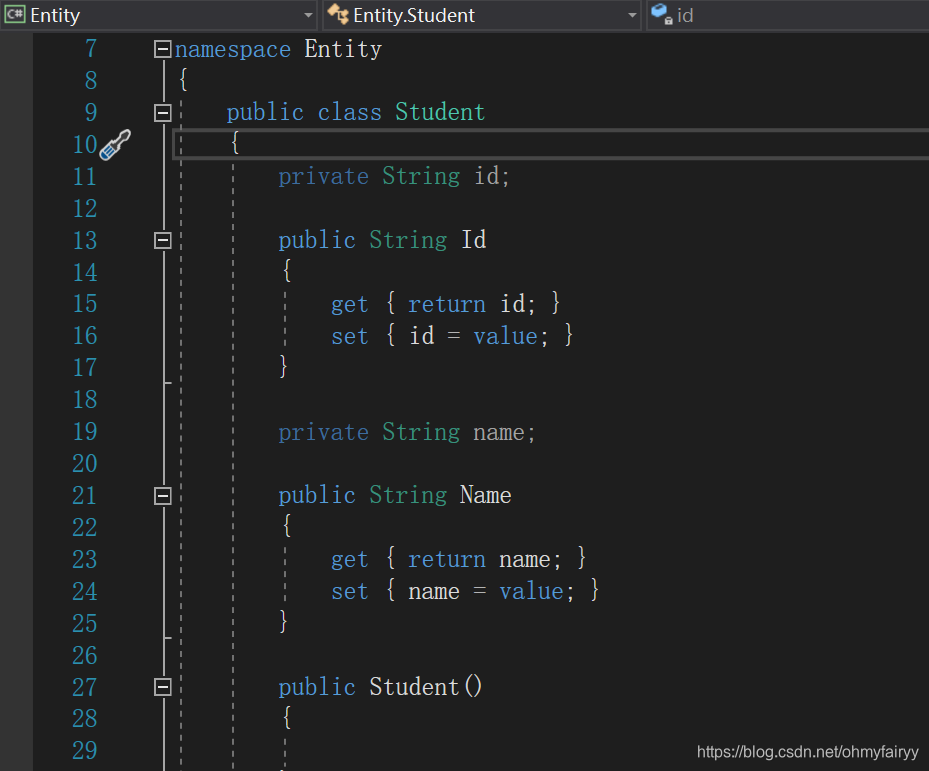929x771 pixels.
Task: Click the 'Id' property name on line 13
Action: tap(474, 240)
